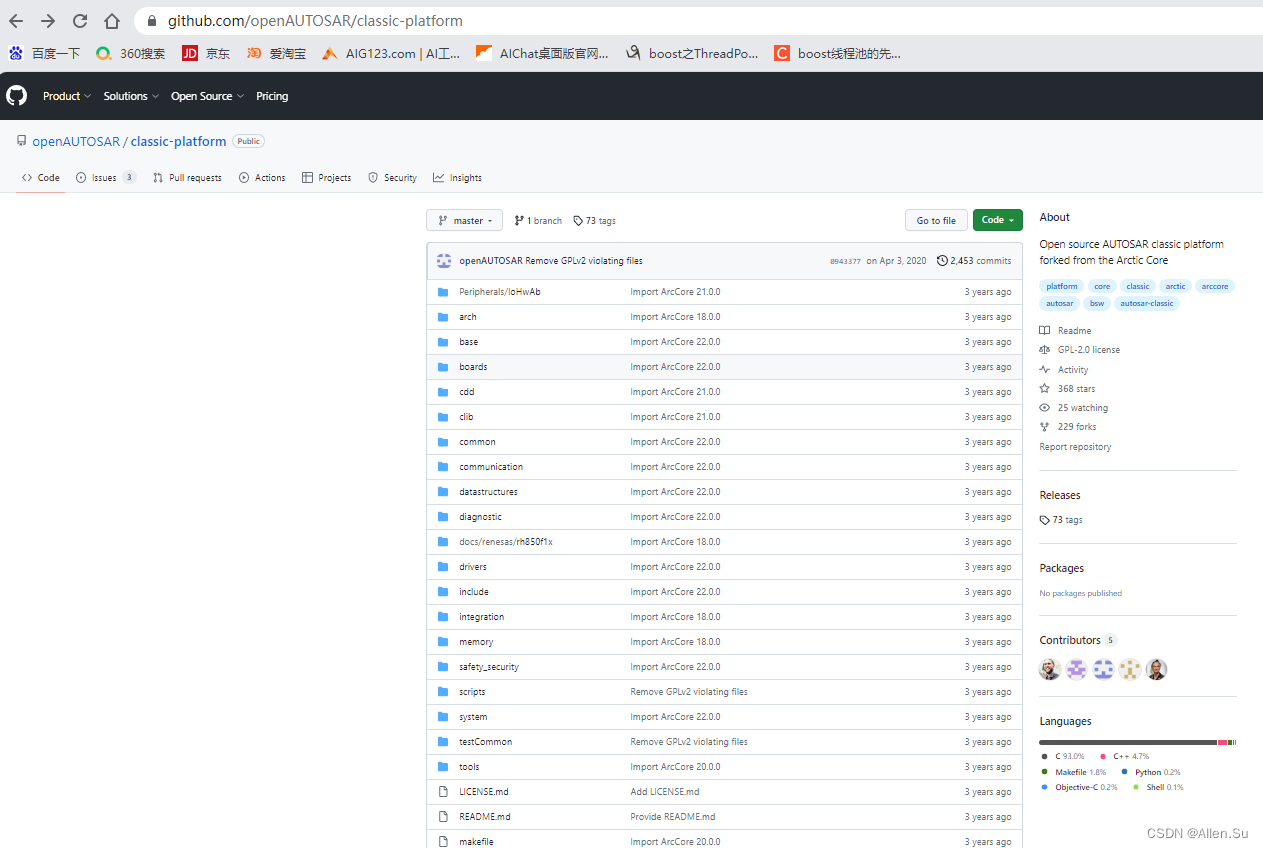This screenshot has height=848, width=1263.
Task: View the 25 watching link
Action: point(1074,408)
